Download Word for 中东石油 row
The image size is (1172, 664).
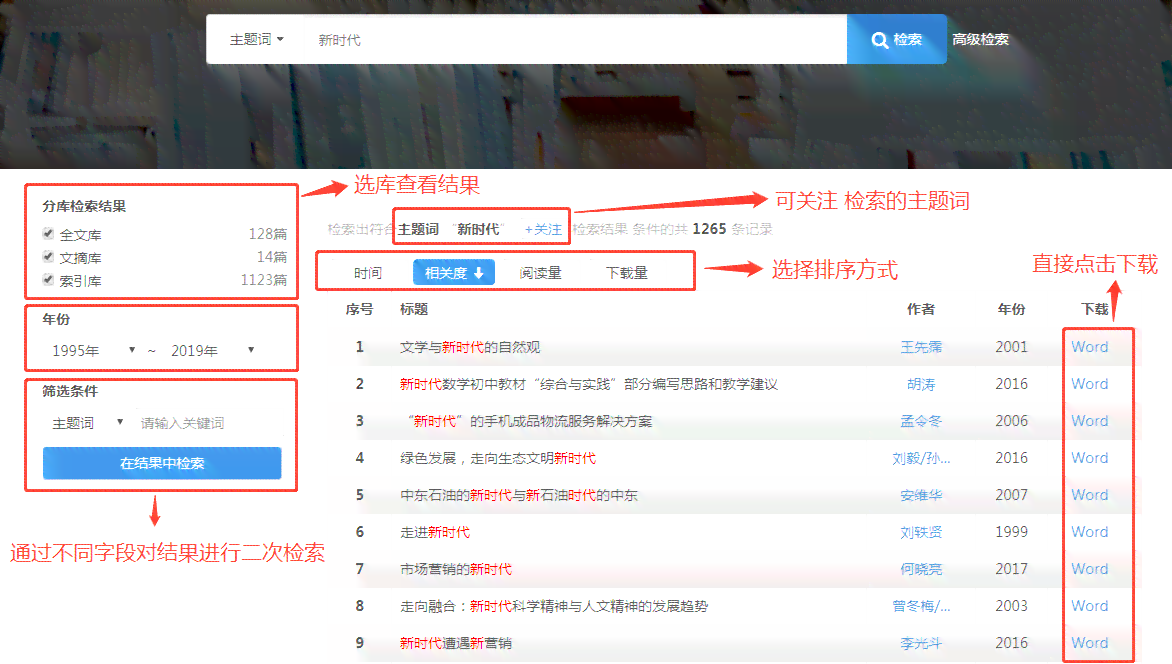(1090, 495)
